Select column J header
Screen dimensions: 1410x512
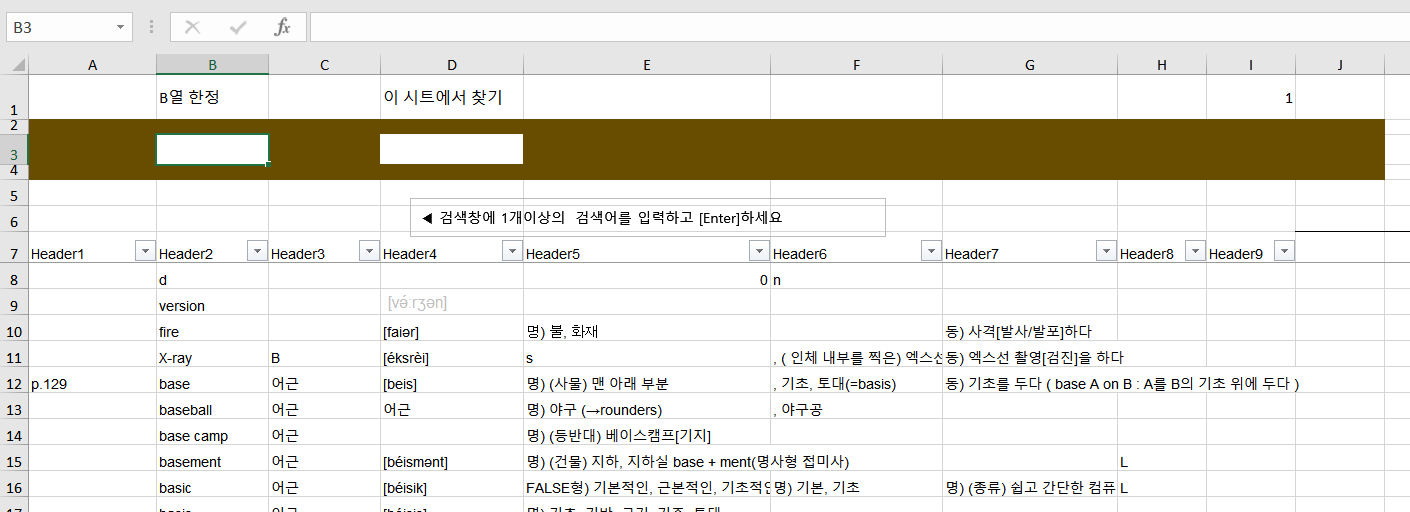(x=1340, y=65)
